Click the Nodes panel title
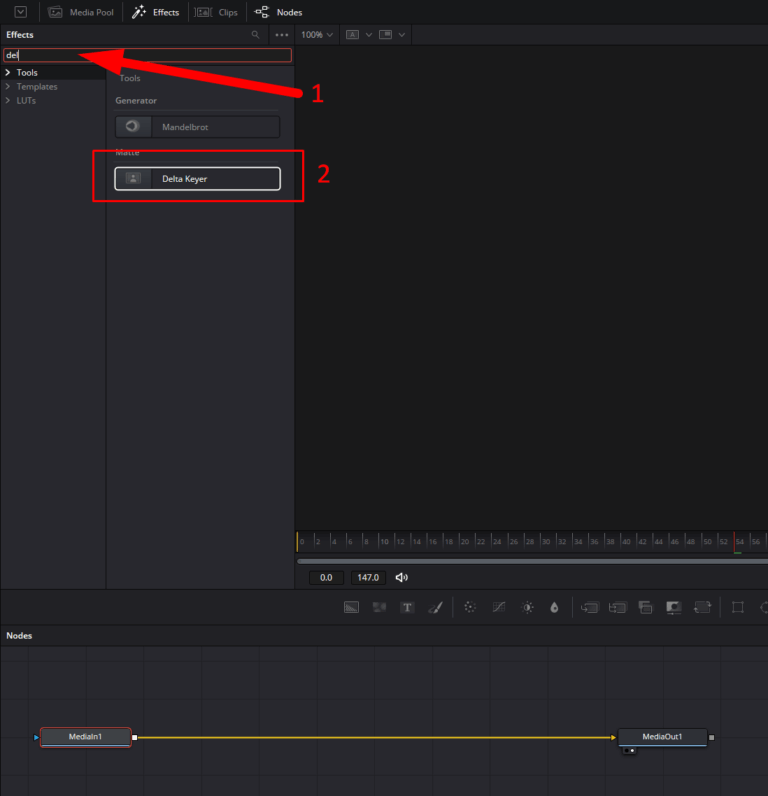This screenshot has width=768, height=796. point(19,636)
